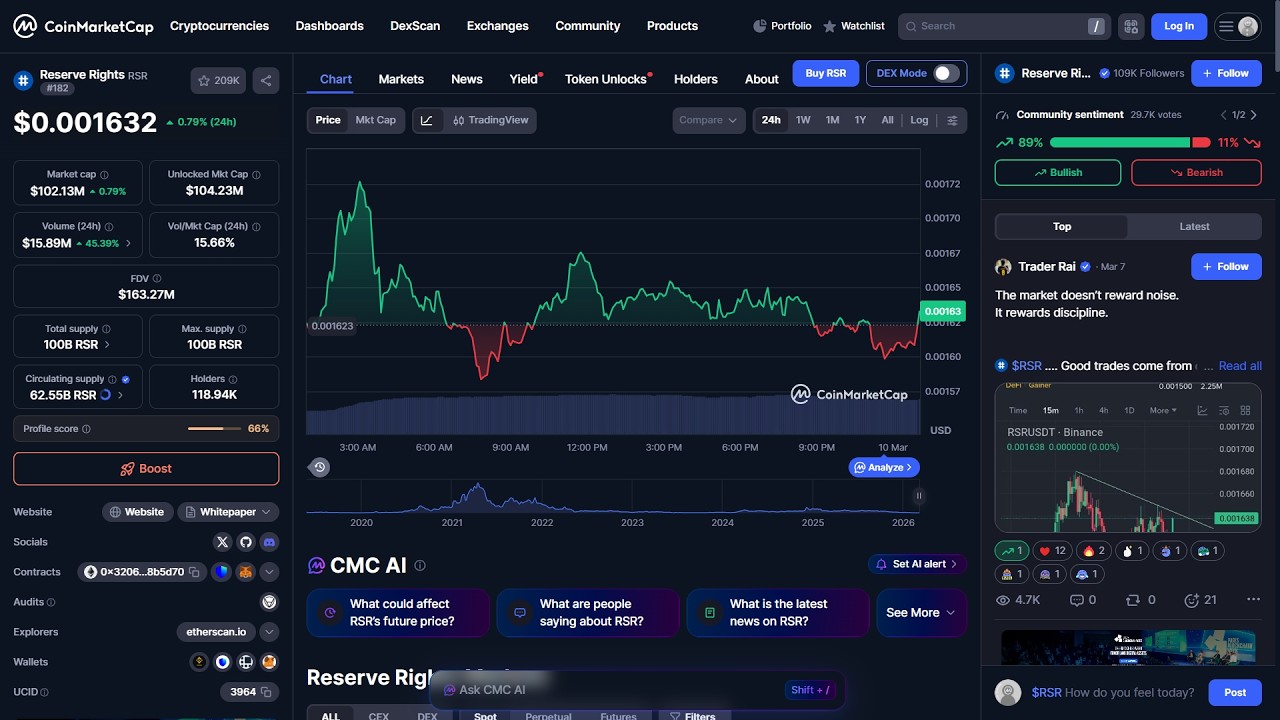Vote Bullish on community sentiment
Image resolution: width=1280 pixels, height=720 pixels.
[1058, 173]
